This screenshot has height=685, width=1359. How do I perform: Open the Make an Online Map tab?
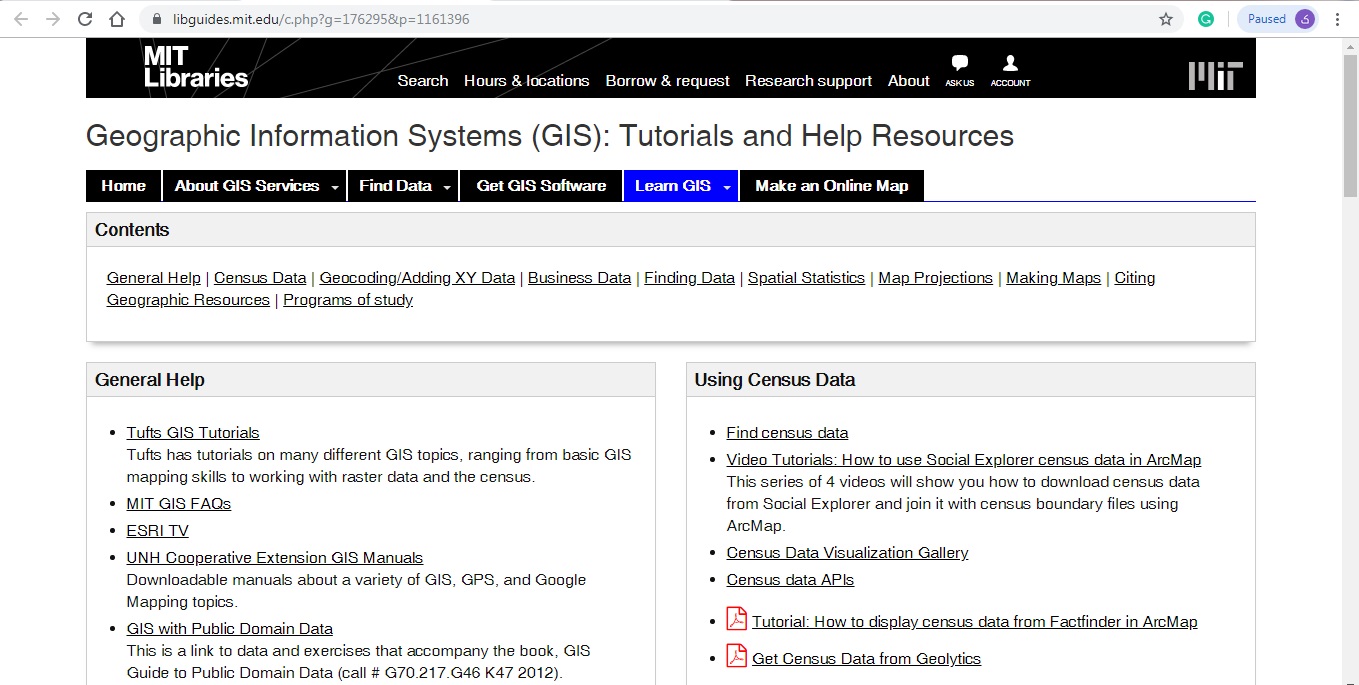(x=832, y=186)
